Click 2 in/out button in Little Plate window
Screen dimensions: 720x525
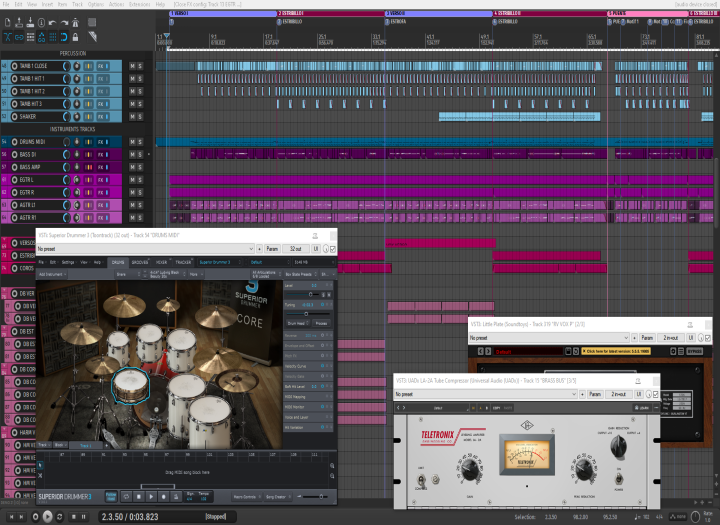coord(670,338)
